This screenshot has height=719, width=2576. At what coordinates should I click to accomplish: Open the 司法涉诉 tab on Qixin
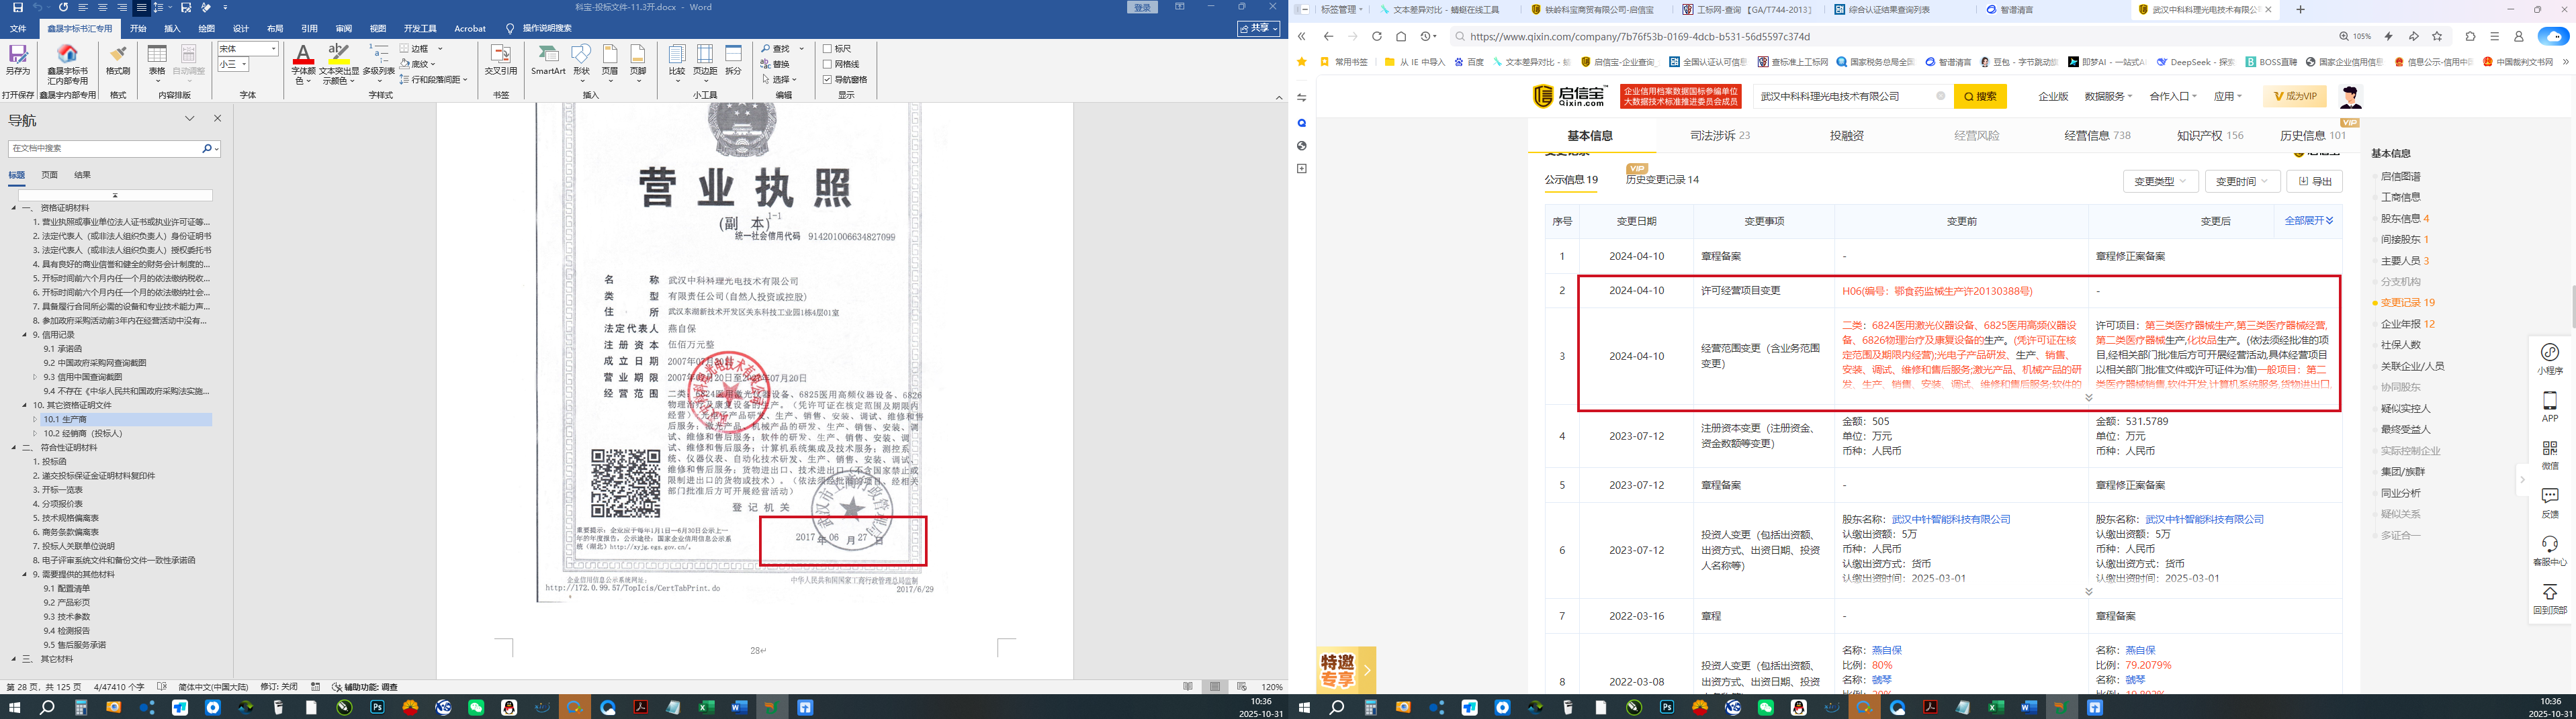click(x=1720, y=135)
